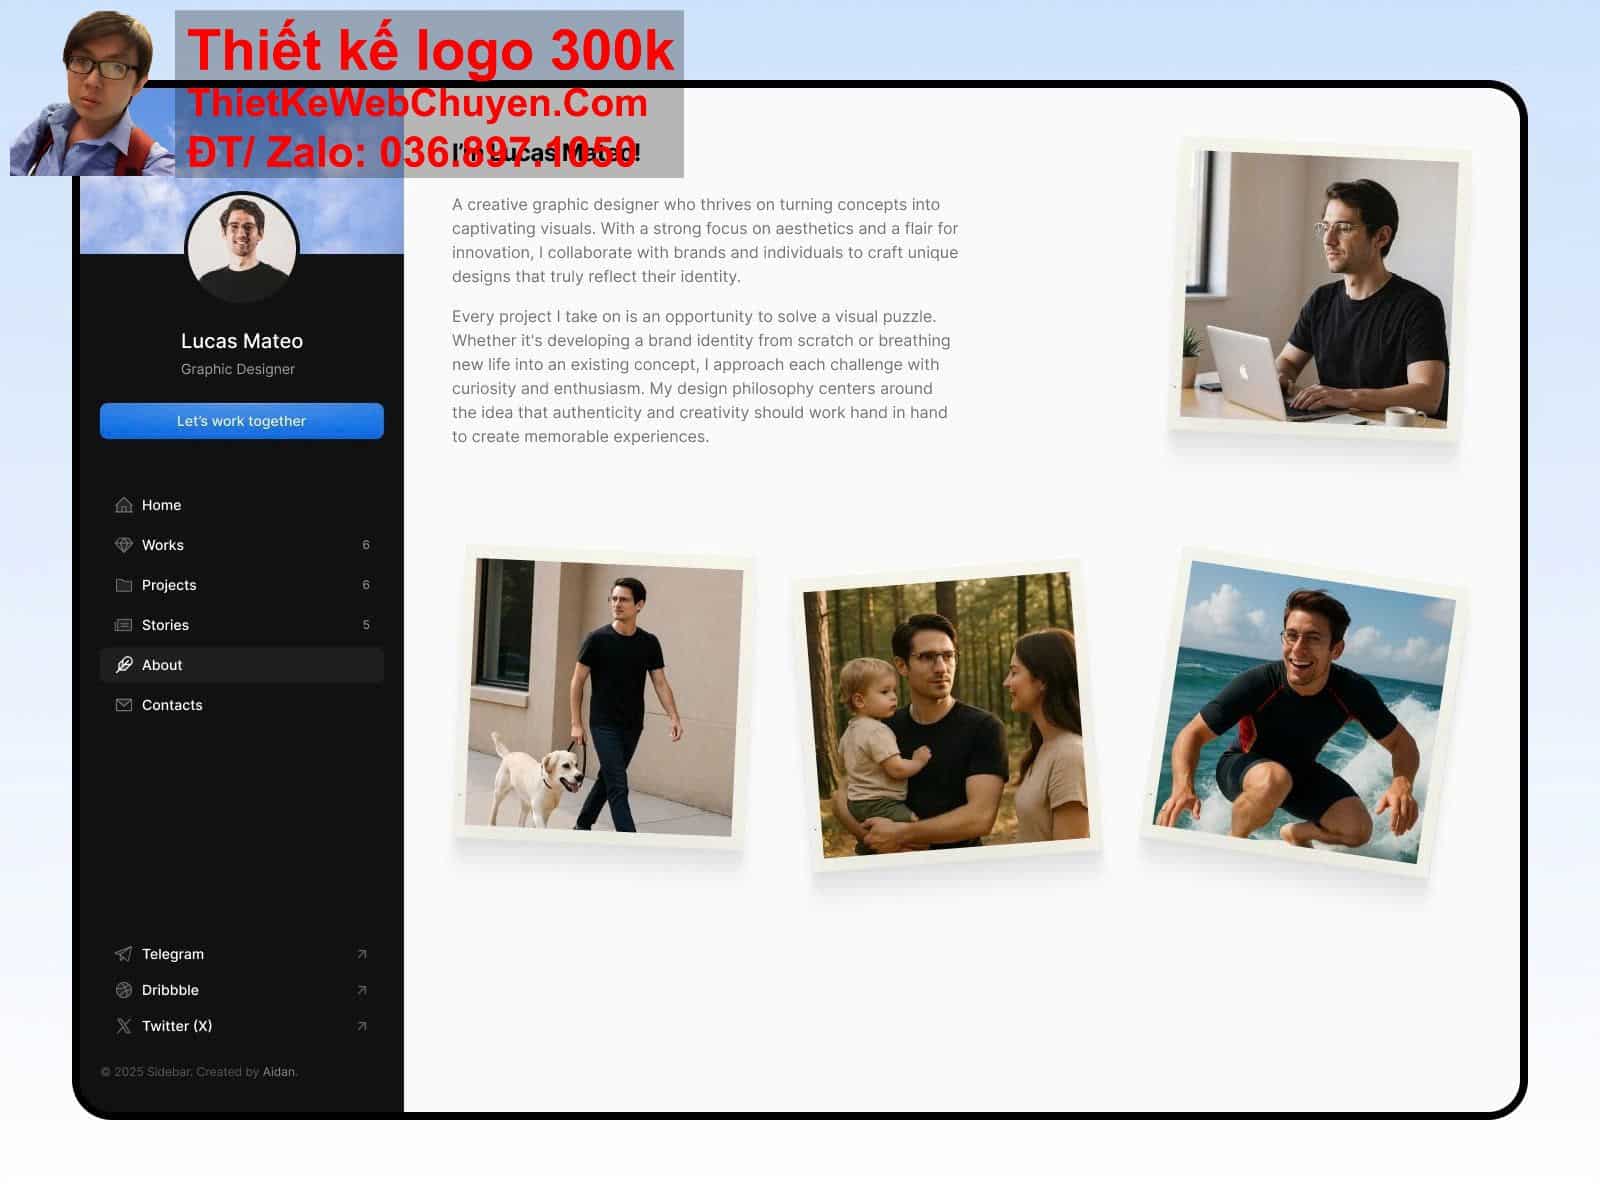Open external arrow next to Dribbble
Screen dimensions: 1600x1200
[x=362, y=990]
